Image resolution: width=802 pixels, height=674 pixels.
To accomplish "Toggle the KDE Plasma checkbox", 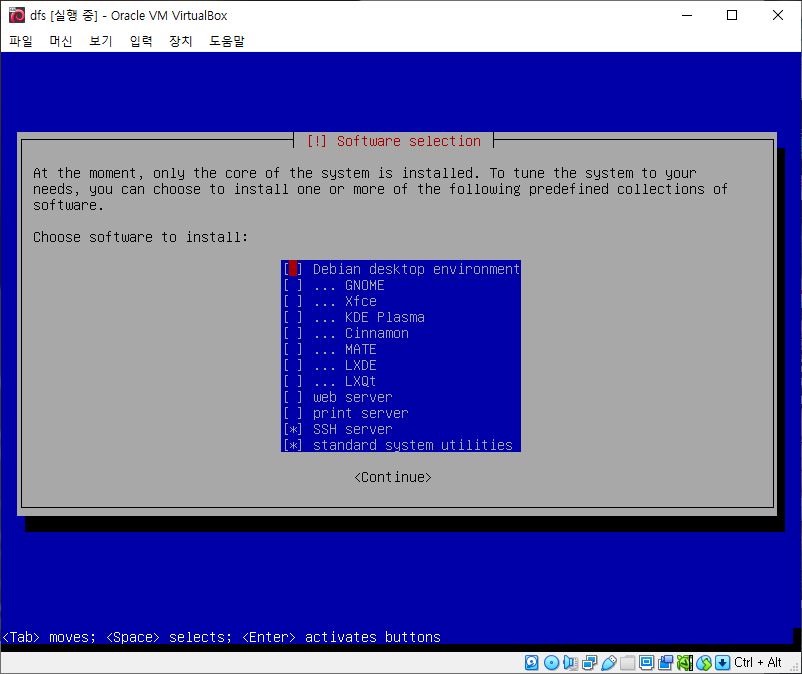I will click(293, 317).
